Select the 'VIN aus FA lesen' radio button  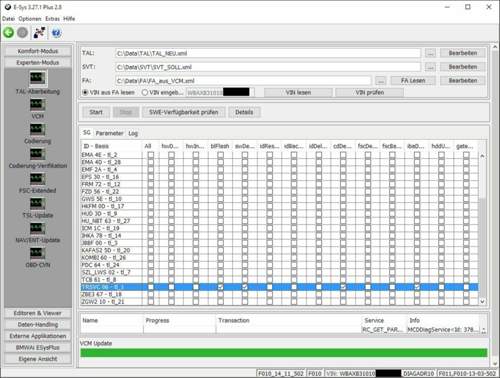pyautogui.click(x=85, y=92)
